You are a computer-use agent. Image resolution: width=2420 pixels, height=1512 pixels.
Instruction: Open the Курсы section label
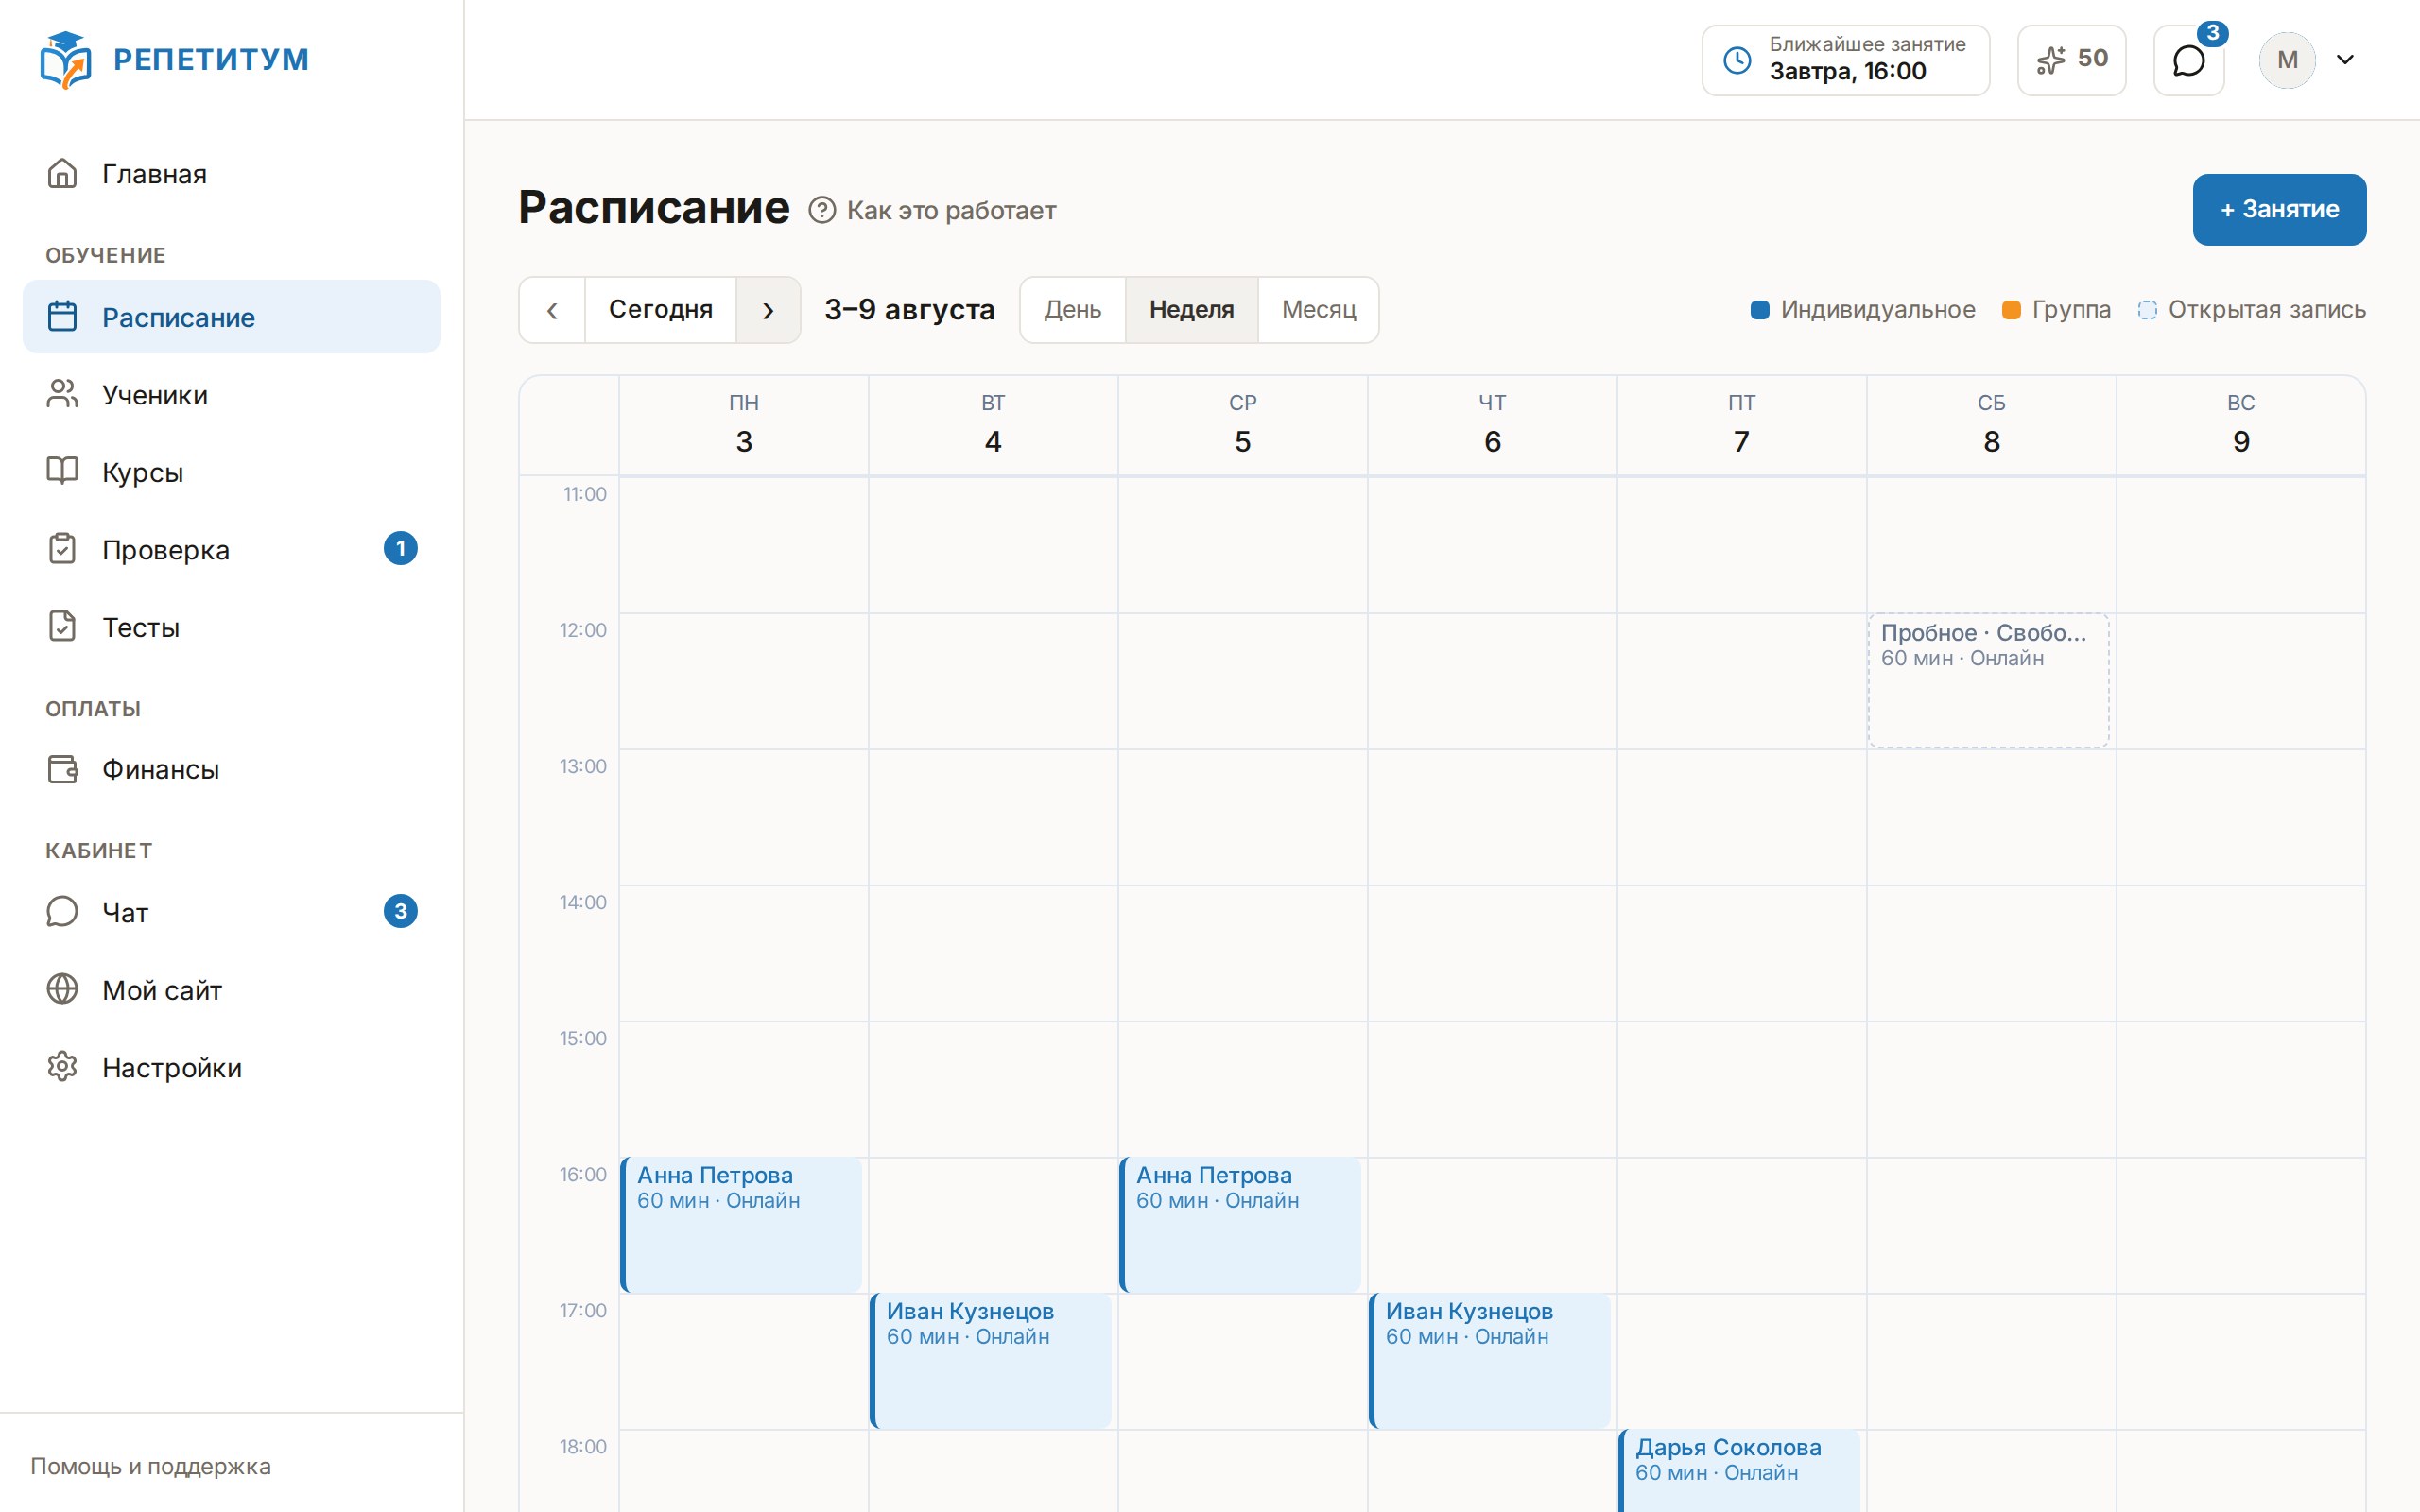pyautogui.click(x=143, y=472)
